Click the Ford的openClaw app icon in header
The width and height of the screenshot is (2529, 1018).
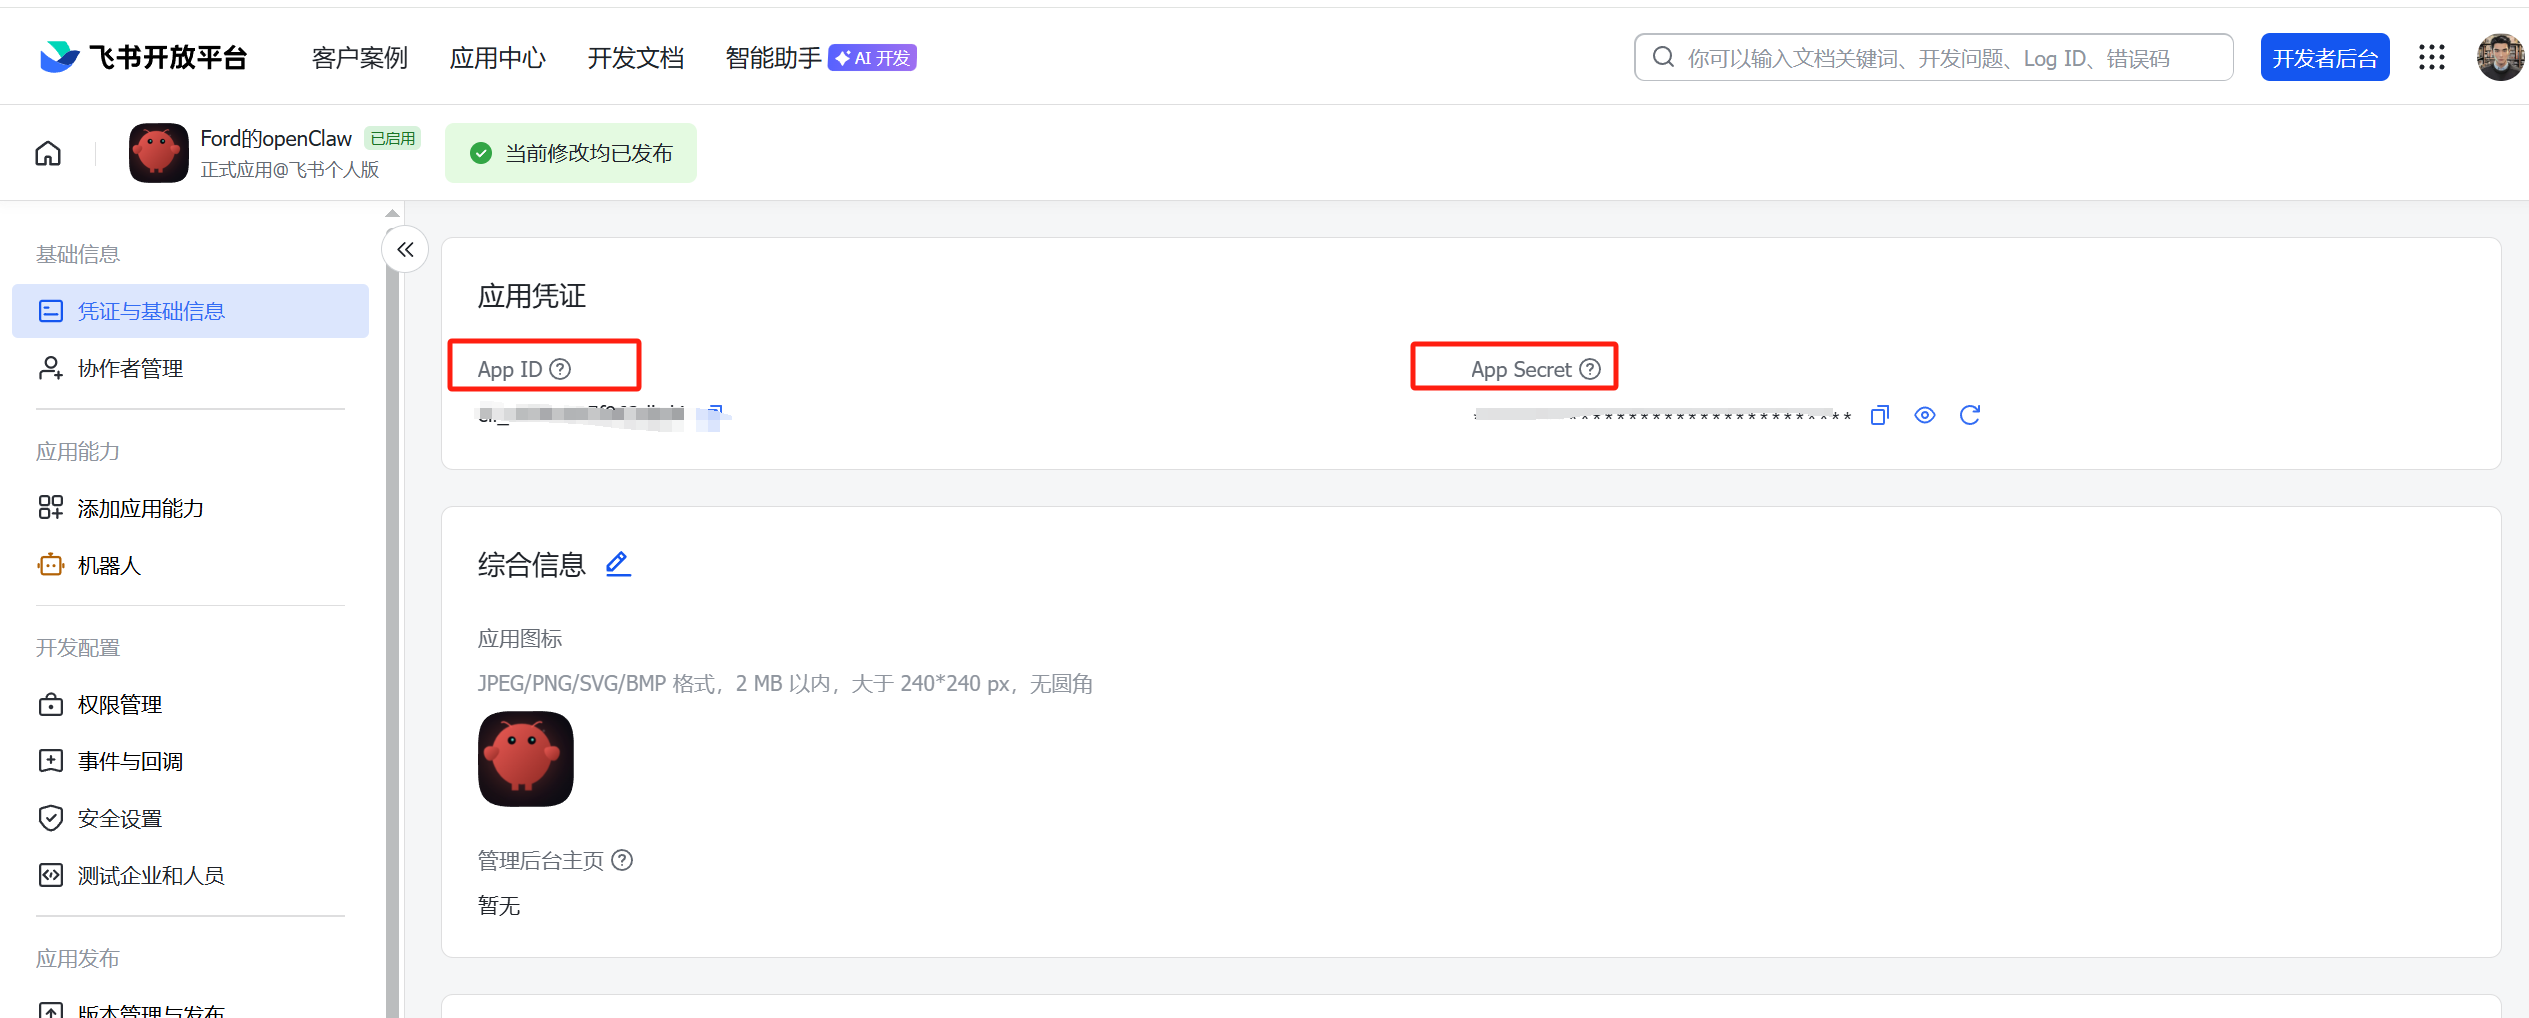point(158,153)
